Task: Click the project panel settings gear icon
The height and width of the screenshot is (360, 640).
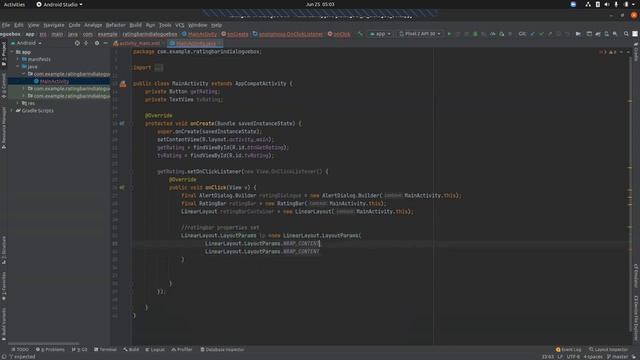Action: [x=97, y=43]
